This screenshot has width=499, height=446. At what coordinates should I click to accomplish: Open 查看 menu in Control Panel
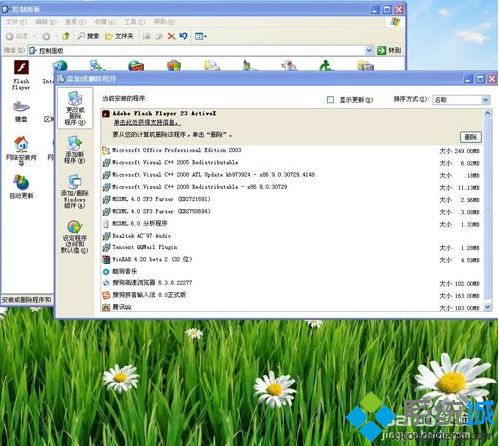[x=75, y=22]
